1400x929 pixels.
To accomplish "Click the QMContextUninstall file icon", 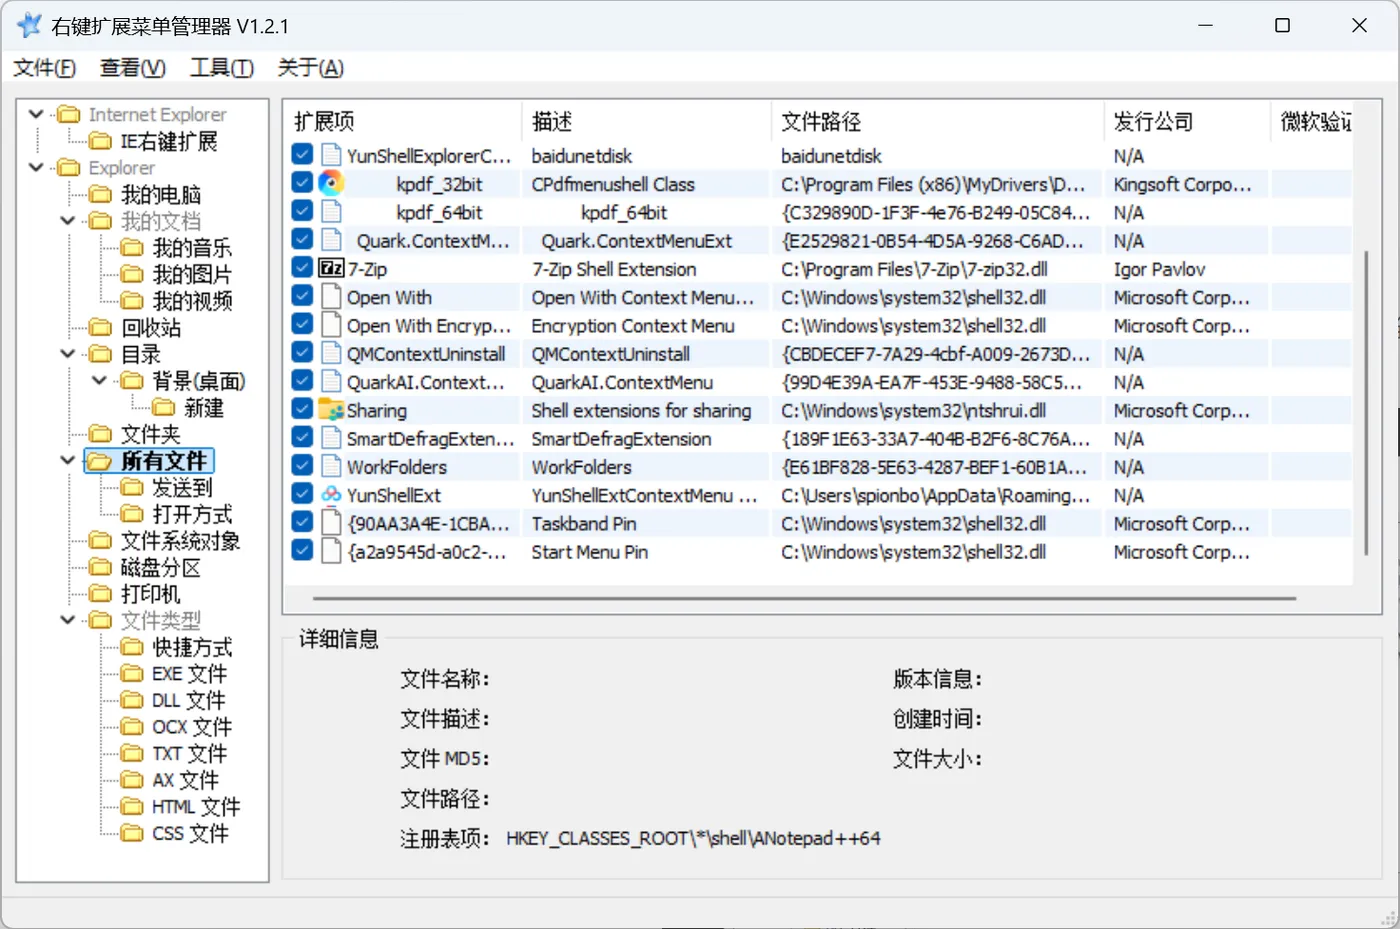I will [x=331, y=353].
